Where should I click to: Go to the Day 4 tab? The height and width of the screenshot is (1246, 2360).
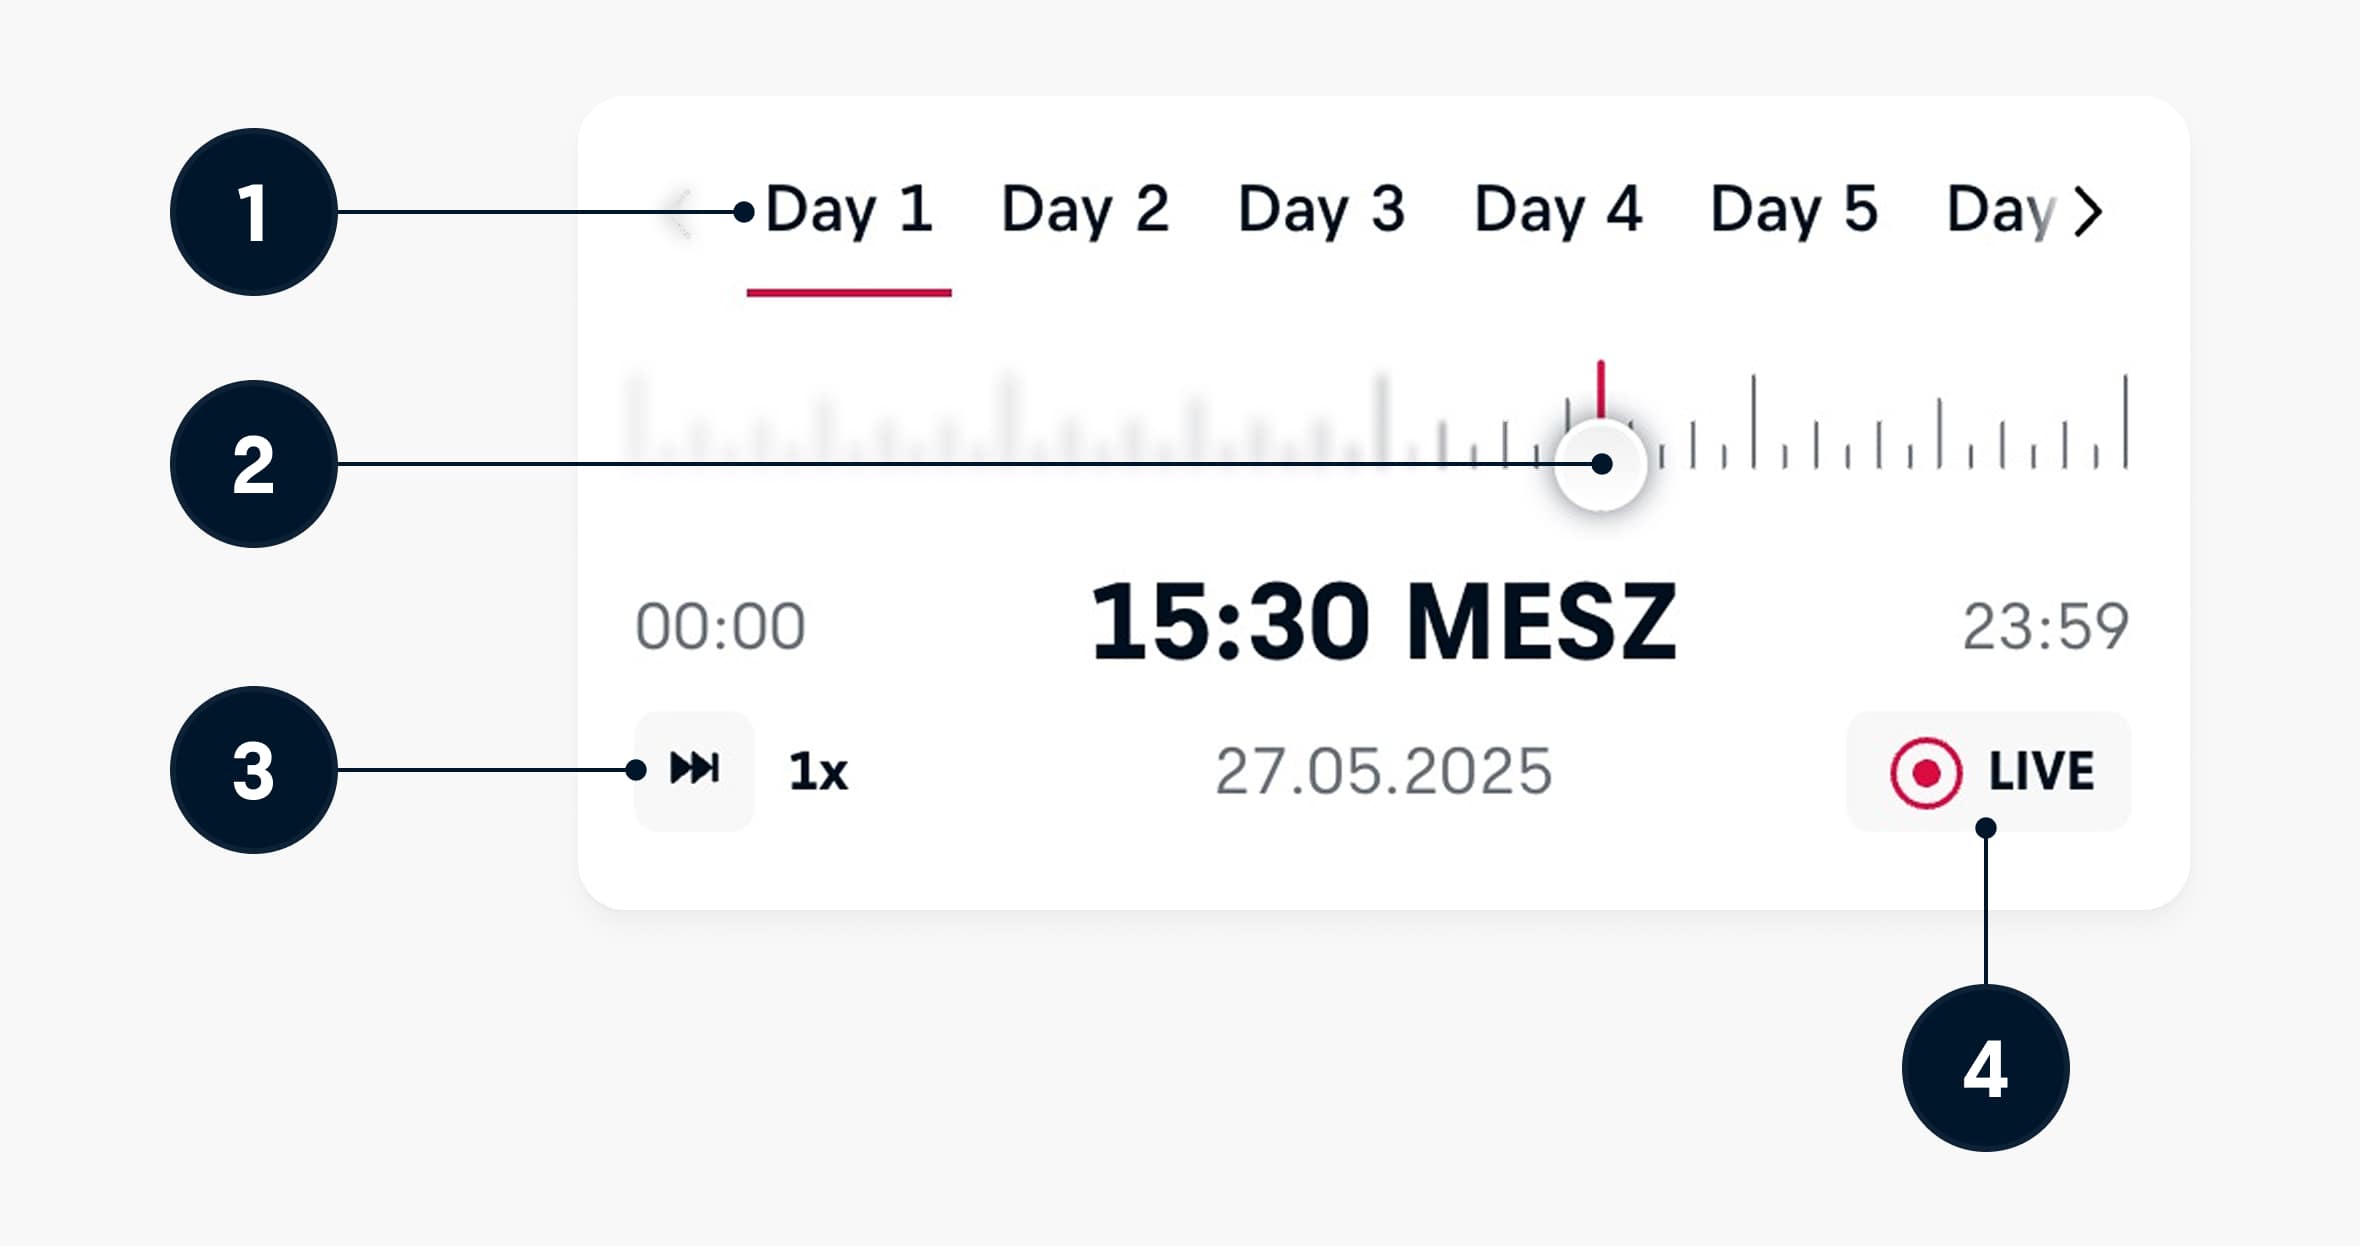tap(1557, 210)
